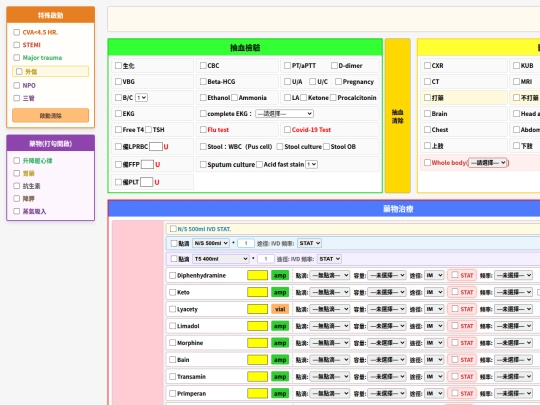Check the N/S 500ml IVD STAT option
The height and width of the screenshot is (405, 540).
(173, 229)
